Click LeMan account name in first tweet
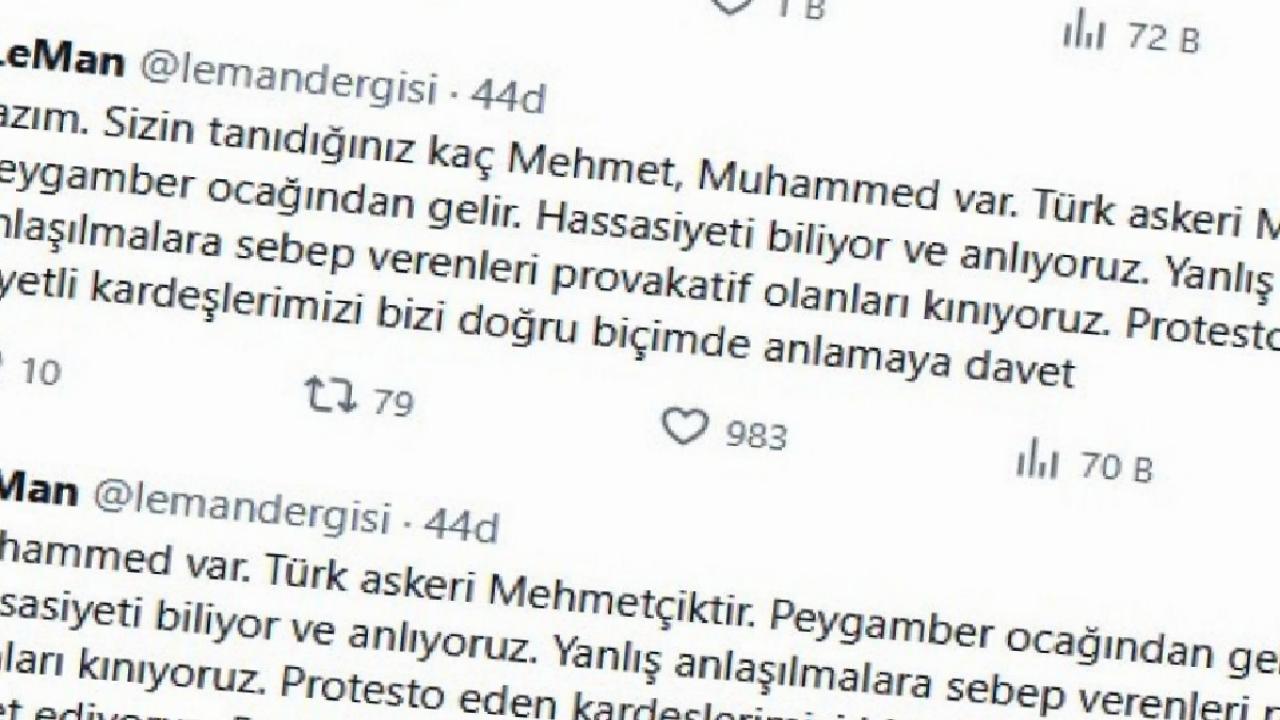The height and width of the screenshot is (720, 1280). click(60, 61)
